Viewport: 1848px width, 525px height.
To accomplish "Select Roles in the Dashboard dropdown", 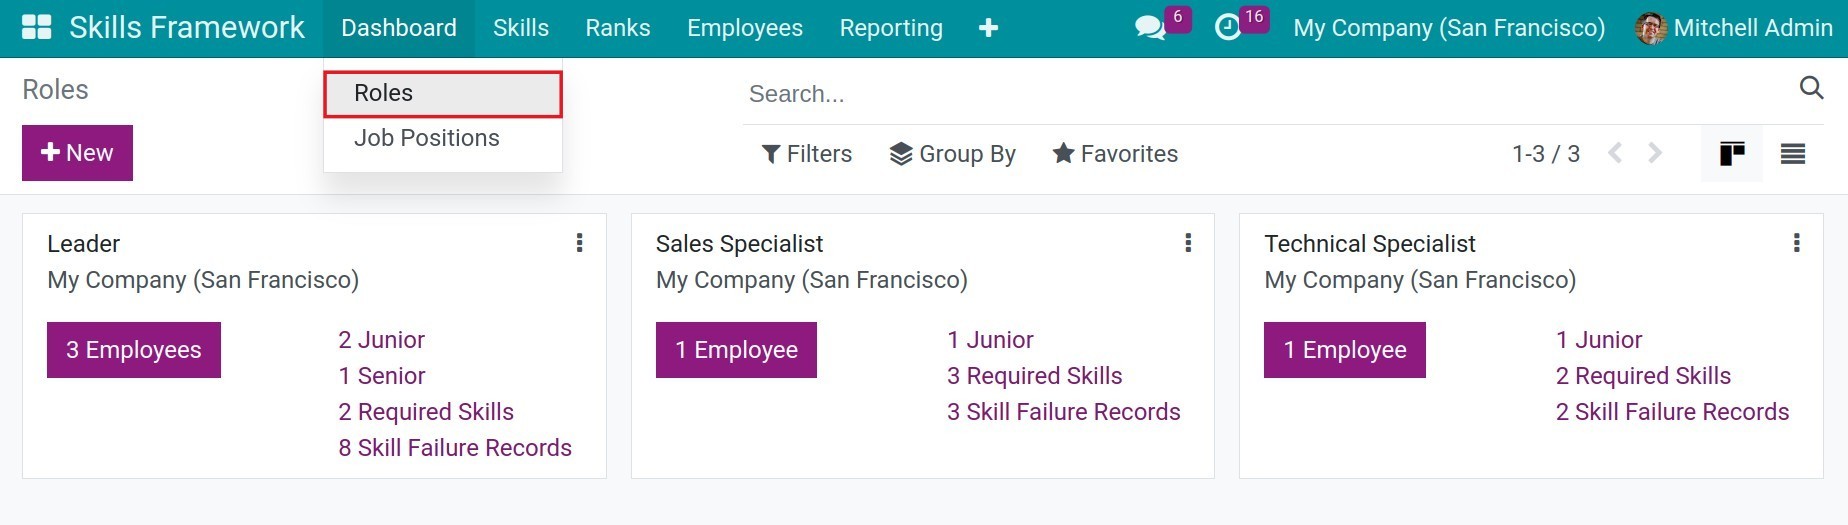I will (443, 93).
